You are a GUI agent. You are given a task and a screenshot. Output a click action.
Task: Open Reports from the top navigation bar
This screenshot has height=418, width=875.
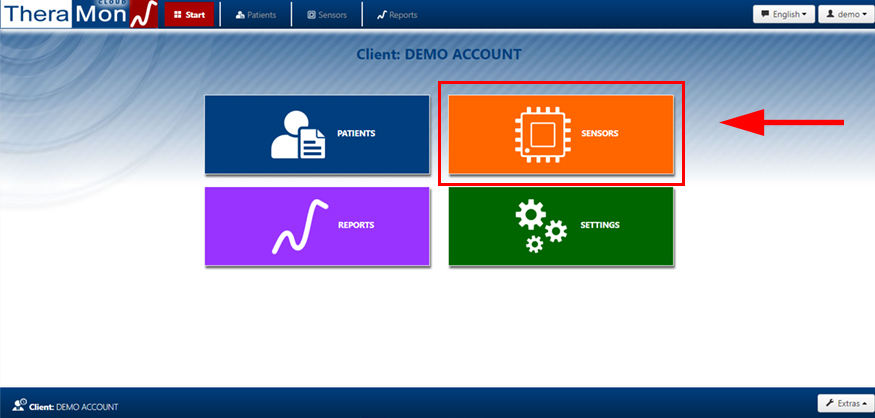coord(397,15)
